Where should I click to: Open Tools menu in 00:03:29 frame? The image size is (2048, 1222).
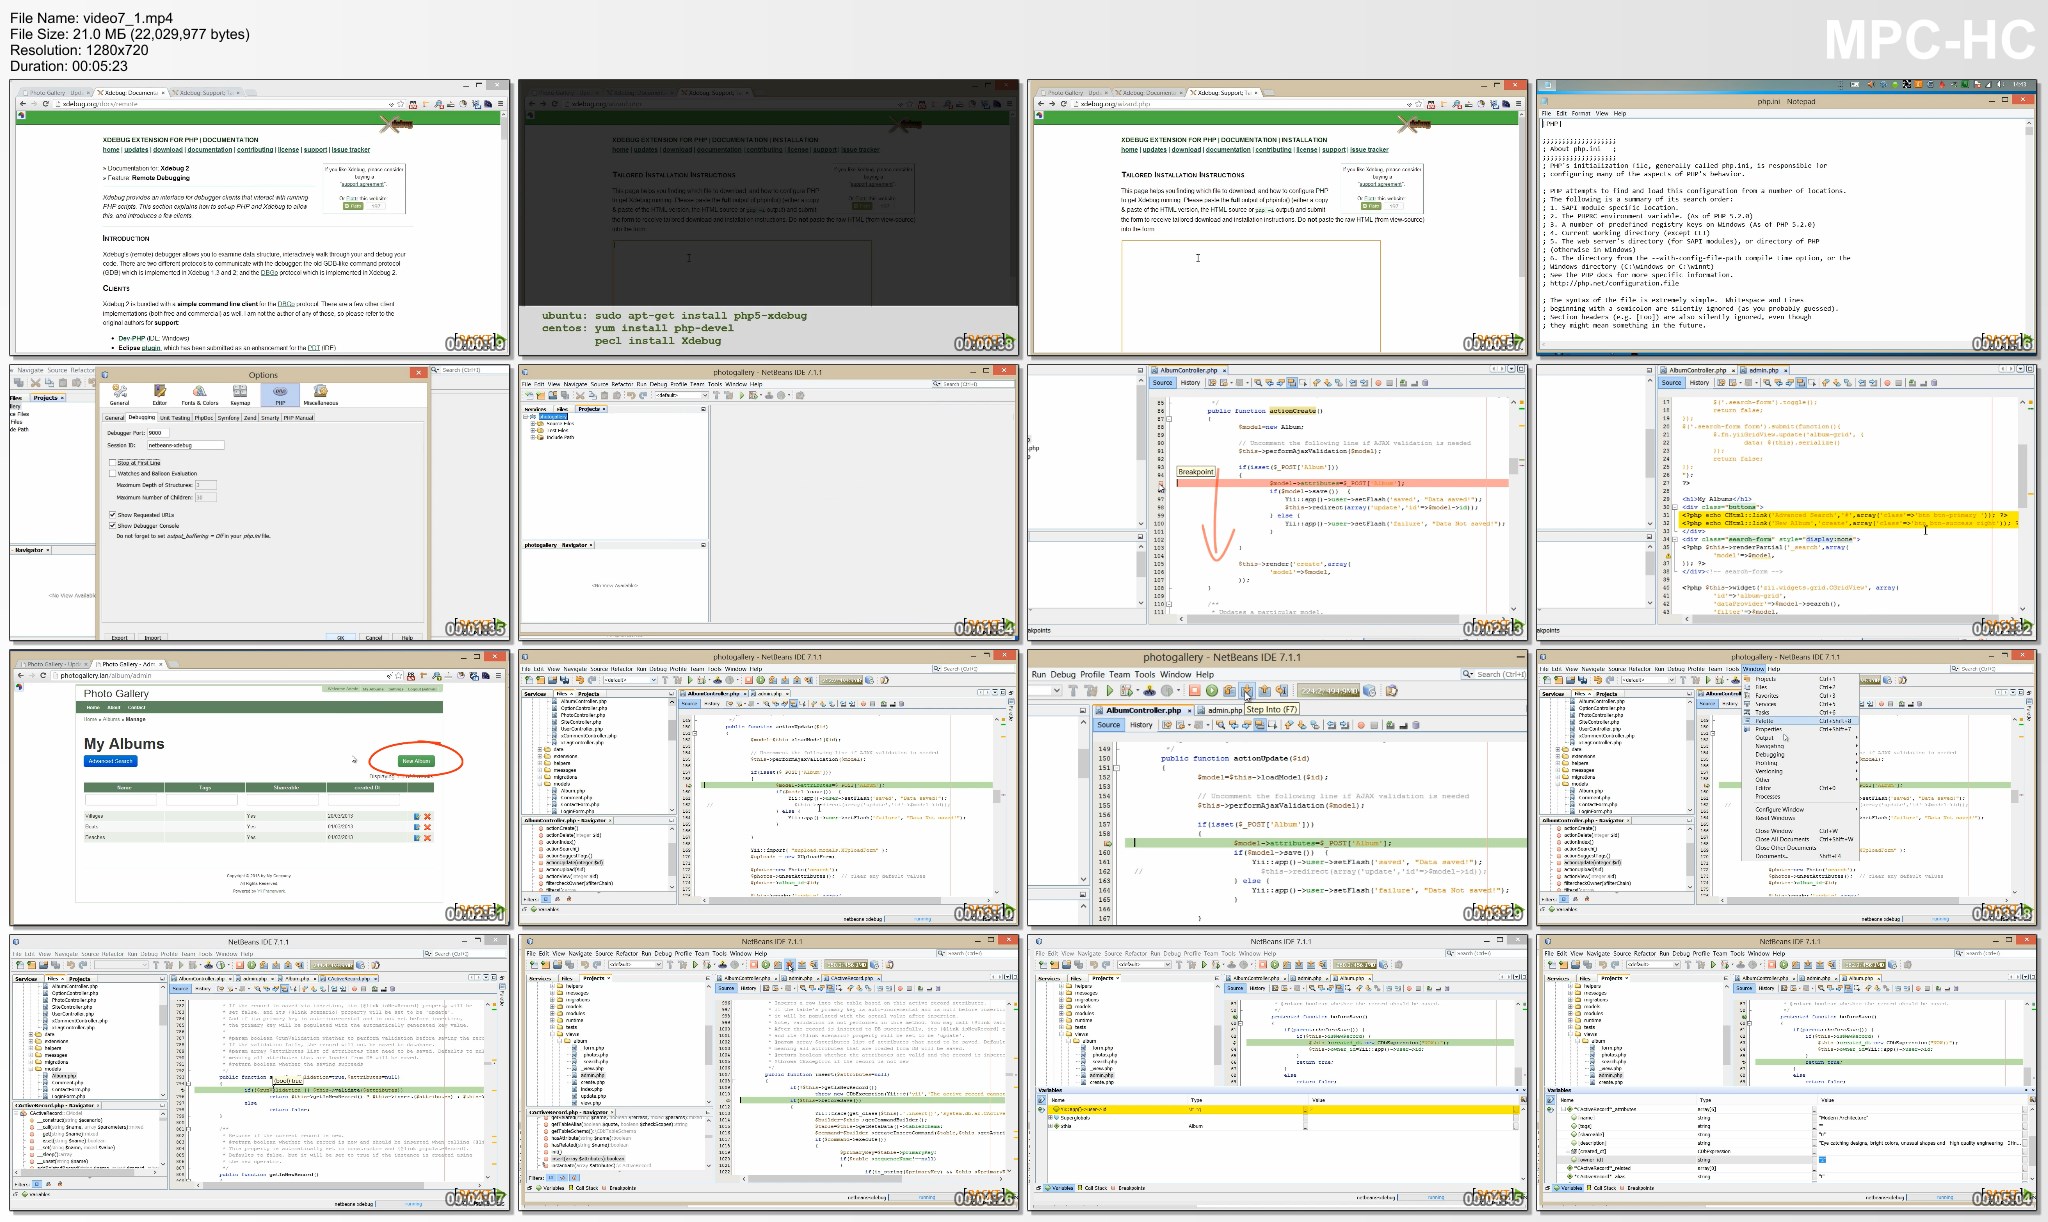click(1145, 674)
